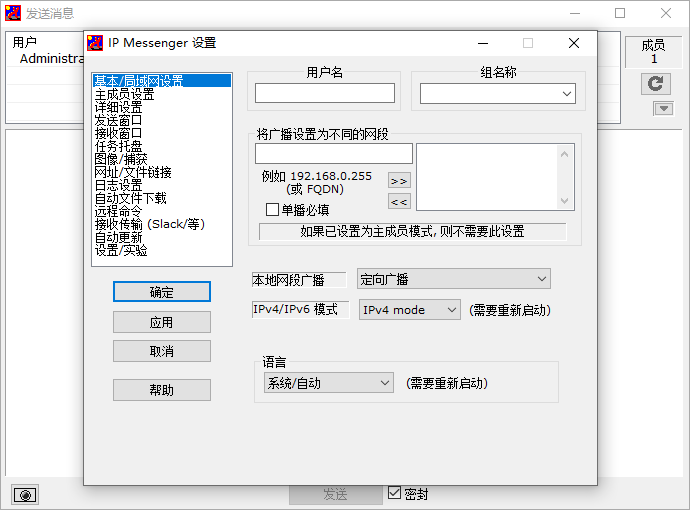Select 日志设置 in the settings list
Image resolution: width=690 pixels, height=510 pixels.
161,185
